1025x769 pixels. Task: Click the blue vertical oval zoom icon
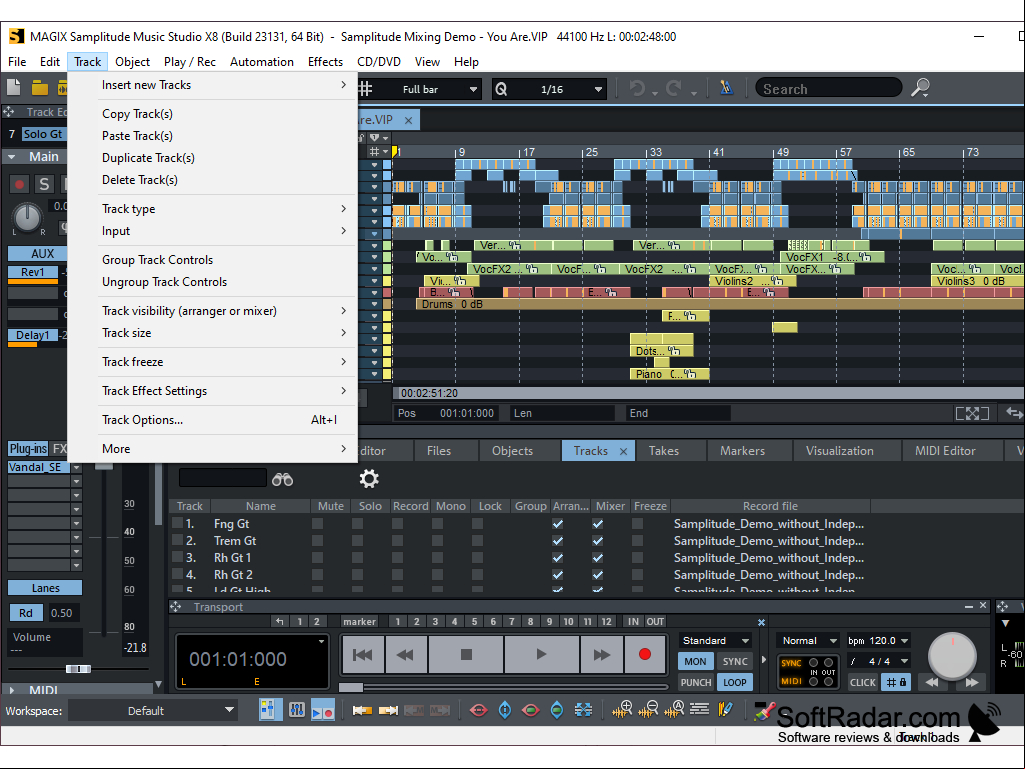pos(505,710)
